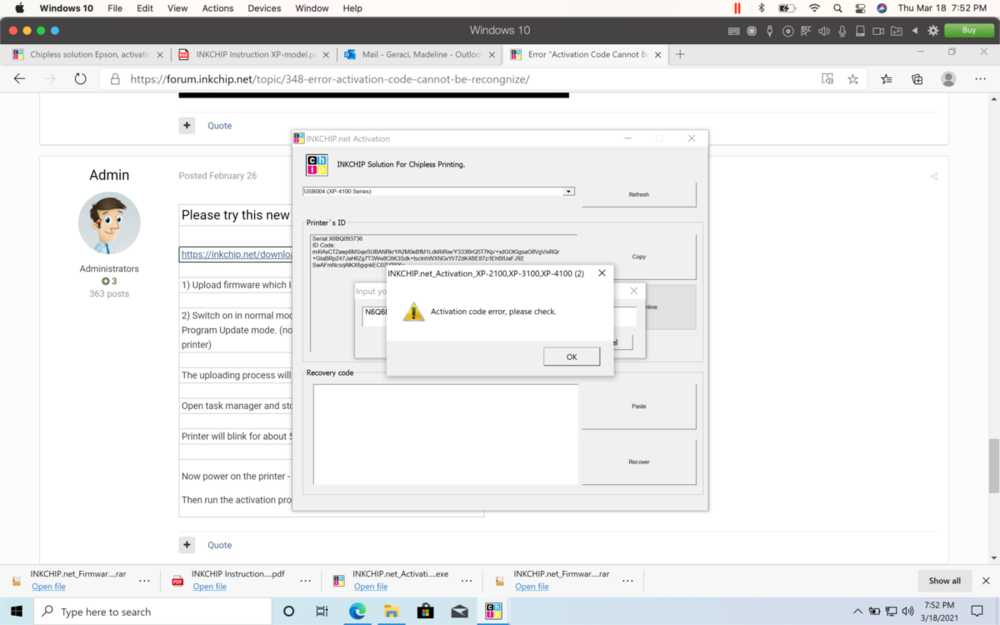Open the Mail app from the taskbar
Screen dimensions: 1000x625
[459, 611]
